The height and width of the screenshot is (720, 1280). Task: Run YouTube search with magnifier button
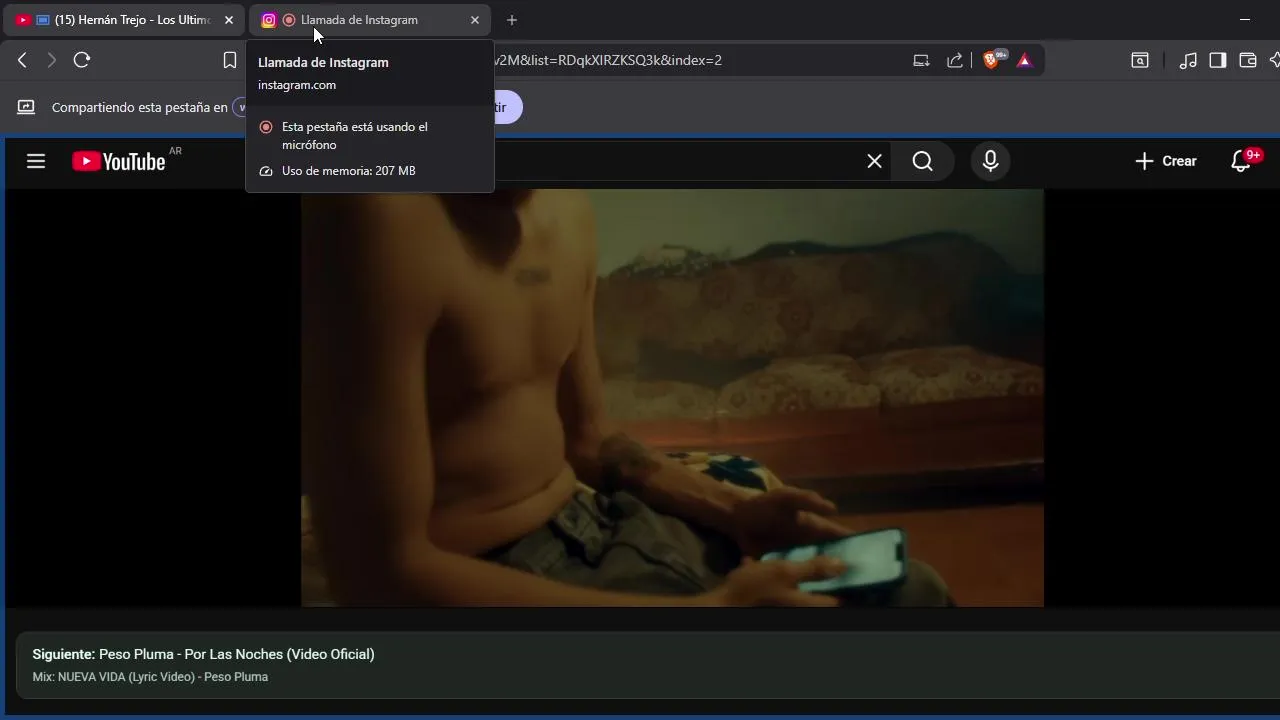pyautogui.click(x=923, y=161)
